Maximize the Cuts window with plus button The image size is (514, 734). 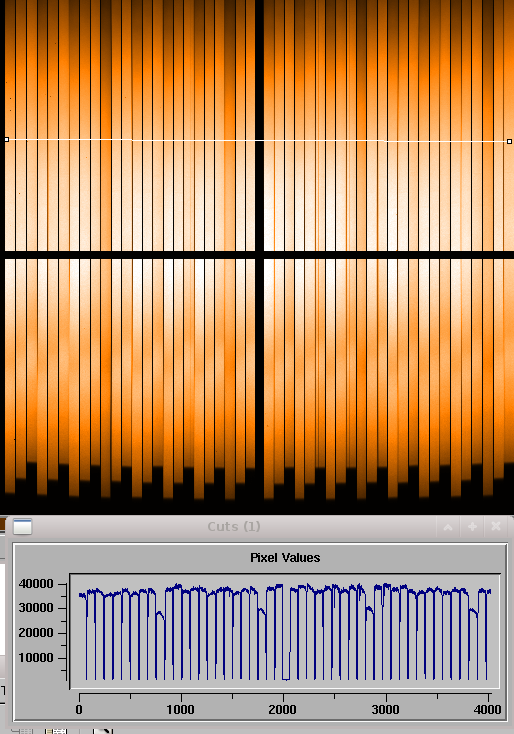[472, 527]
